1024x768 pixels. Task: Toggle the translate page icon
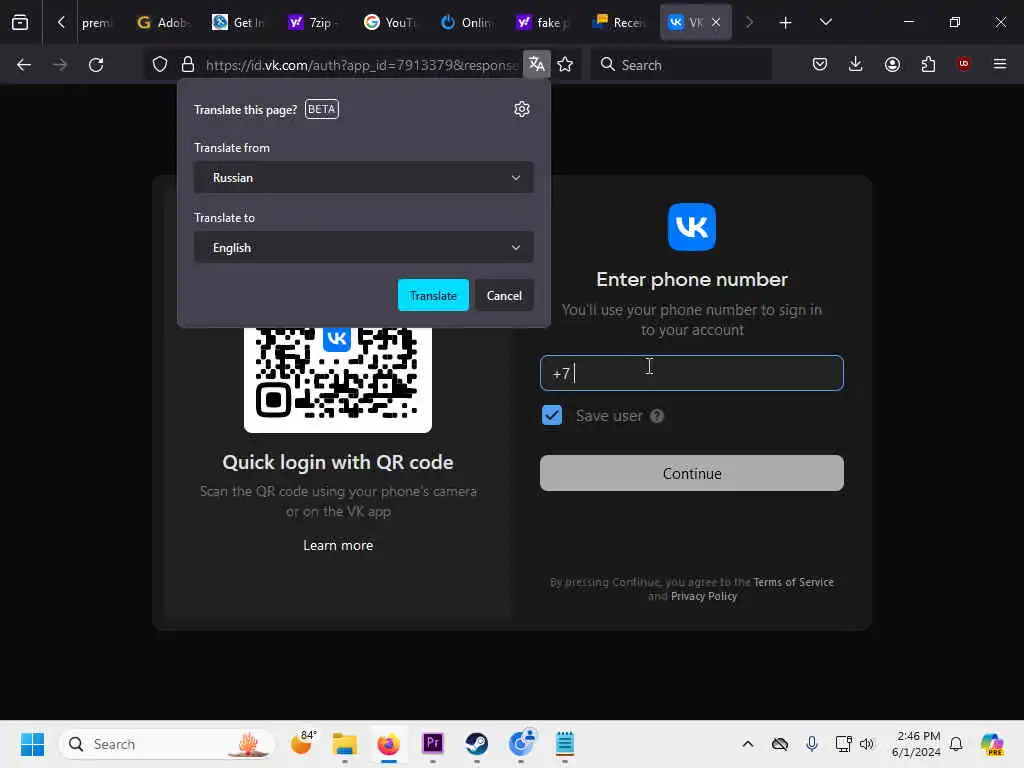coord(537,64)
